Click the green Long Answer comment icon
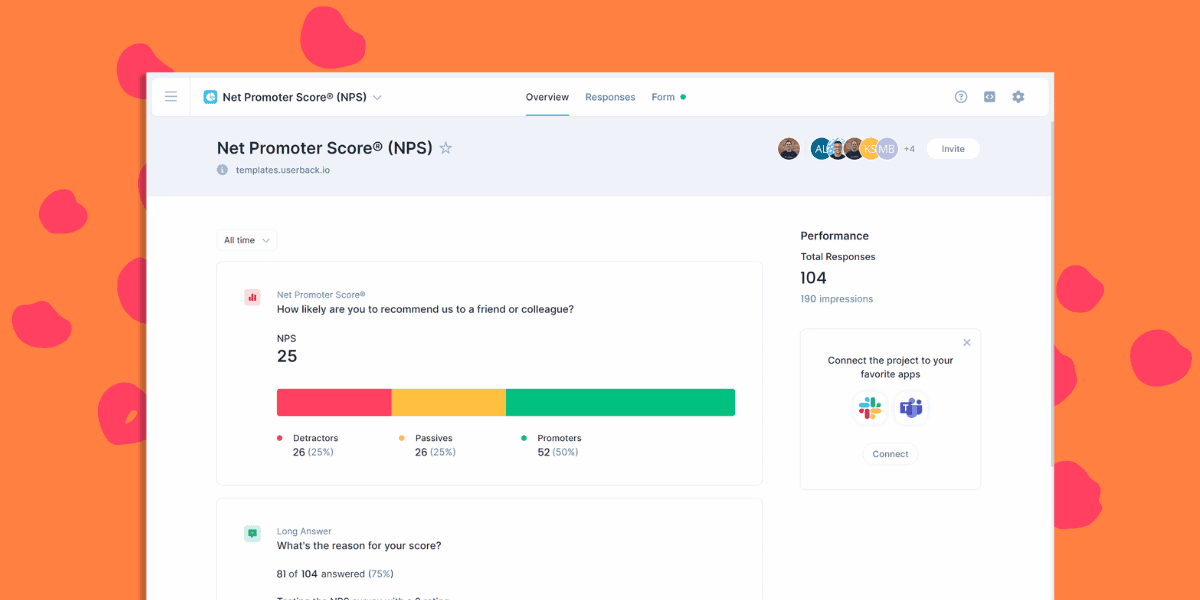 point(252,533)
